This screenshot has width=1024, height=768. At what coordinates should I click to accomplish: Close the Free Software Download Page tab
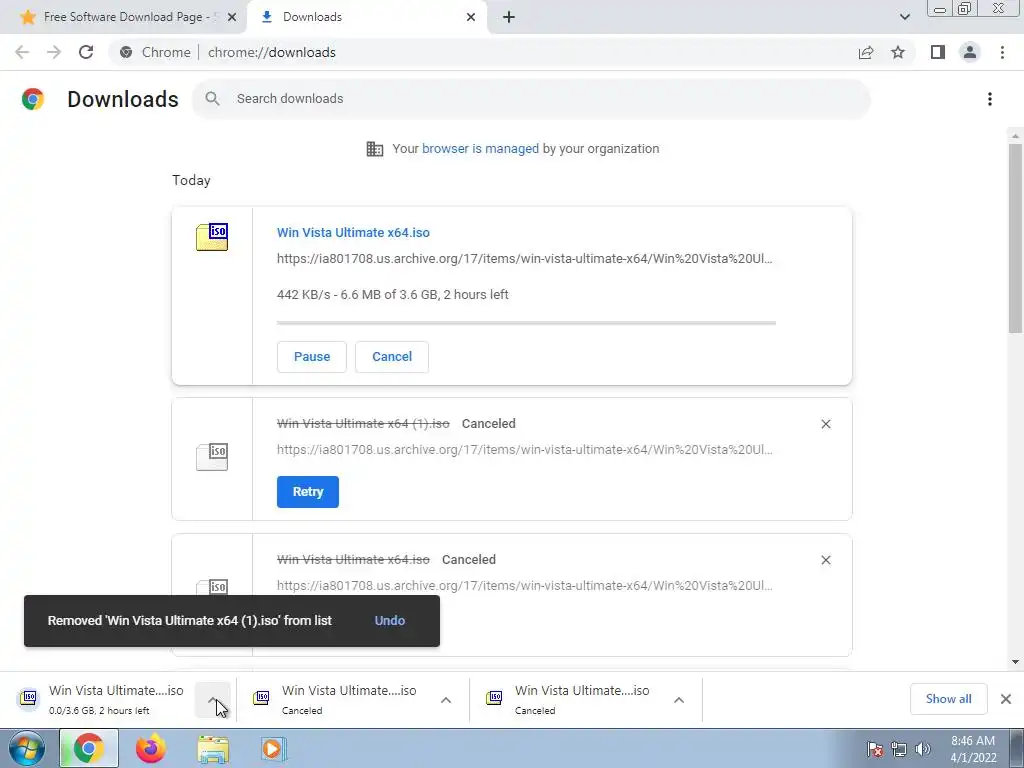(232, 17)
